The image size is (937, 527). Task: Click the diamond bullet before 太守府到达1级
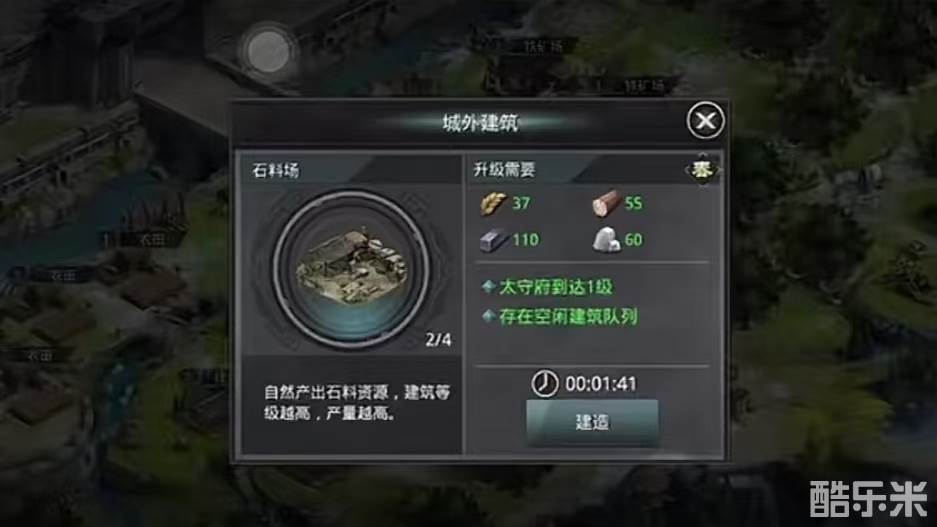click(x=488, y=287)
